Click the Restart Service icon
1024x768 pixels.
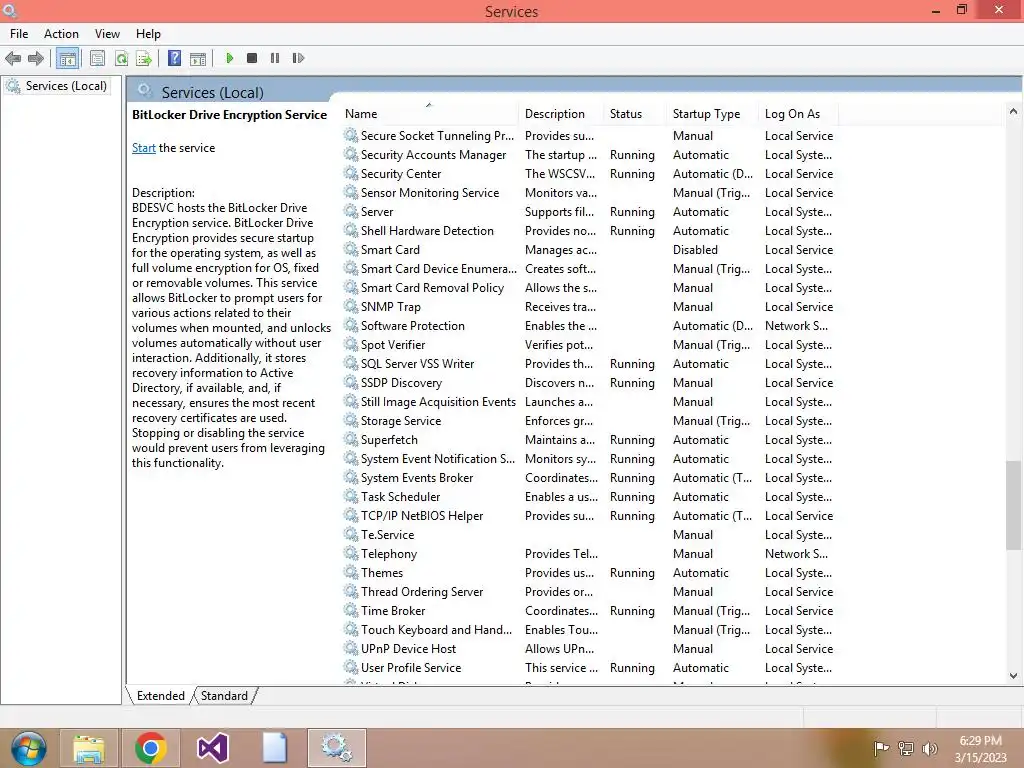[298, 58]
